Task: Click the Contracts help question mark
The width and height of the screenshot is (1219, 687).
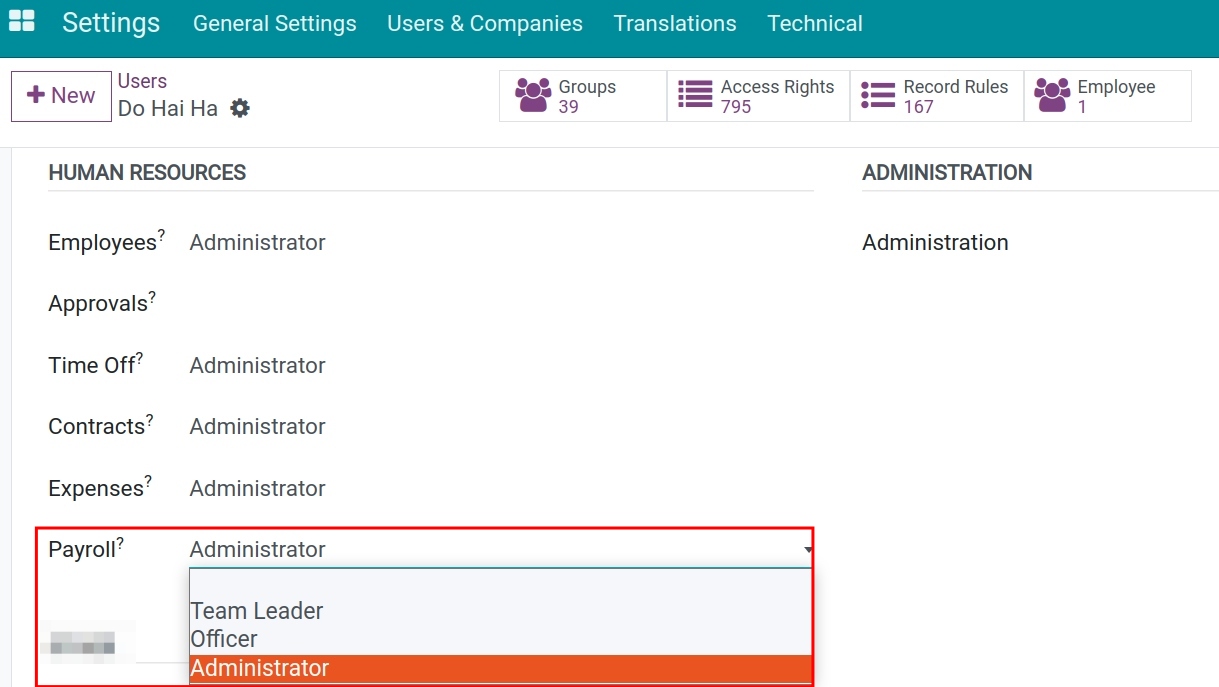Action: (150, 420)
